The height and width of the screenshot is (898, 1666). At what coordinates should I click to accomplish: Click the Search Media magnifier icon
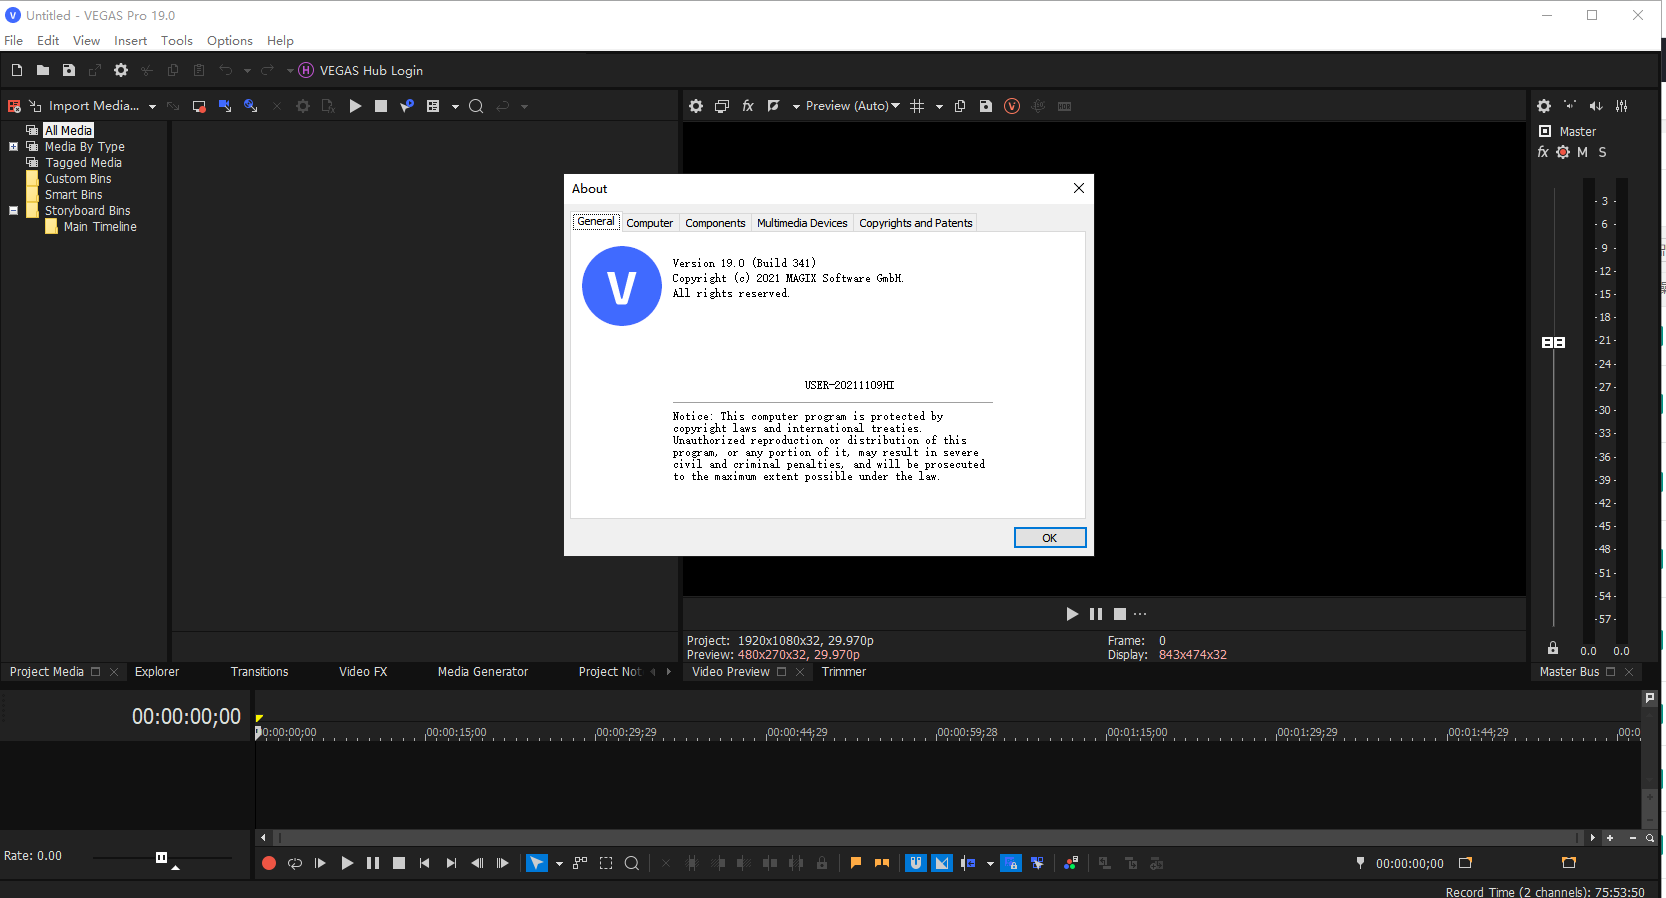pyautogui.click(x=476, y=106)
